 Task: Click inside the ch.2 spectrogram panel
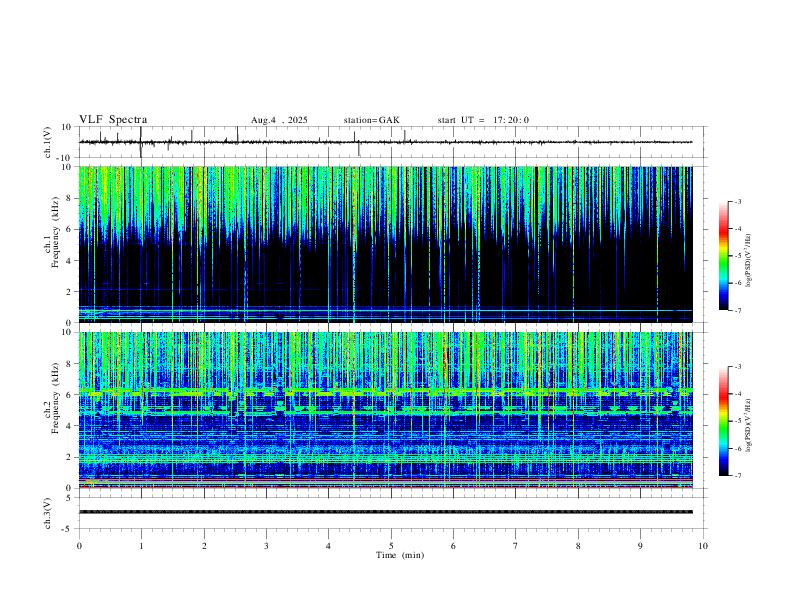(x=385, y=410)
